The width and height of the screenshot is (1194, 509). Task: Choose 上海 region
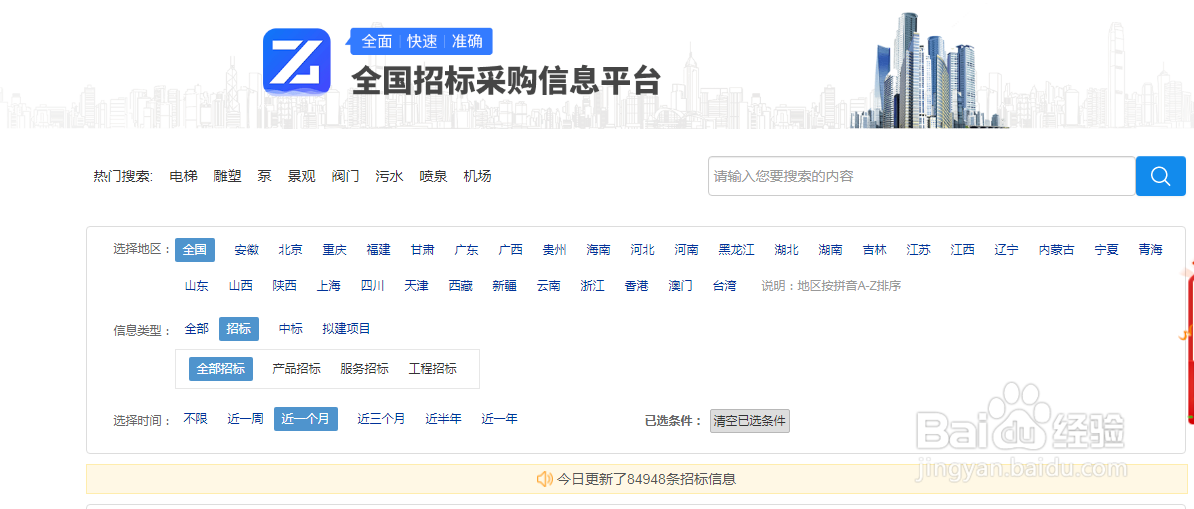coord(329,287)
